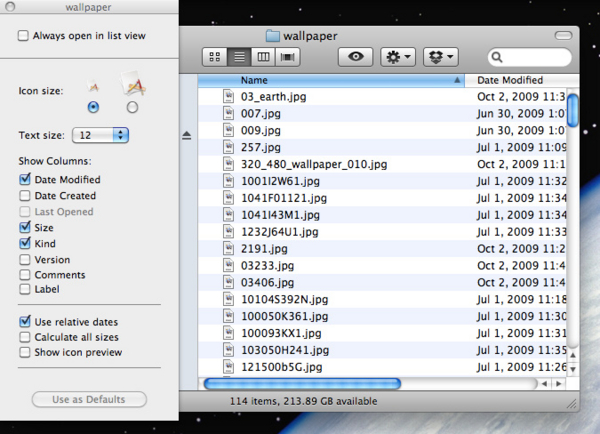Click the Finder search field
Viewport: 600px width, 434px height.
(x=530, y=57)
